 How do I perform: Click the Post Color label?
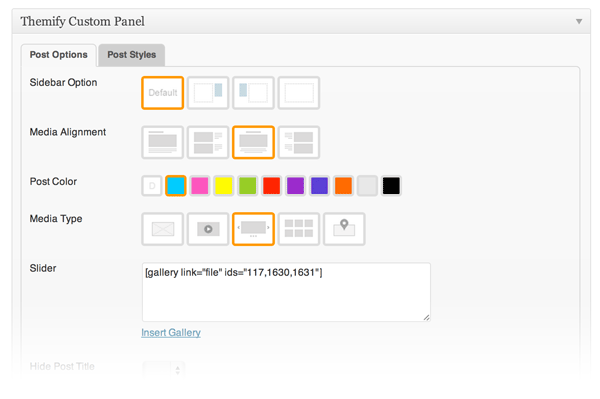click(x=53, y=181)
